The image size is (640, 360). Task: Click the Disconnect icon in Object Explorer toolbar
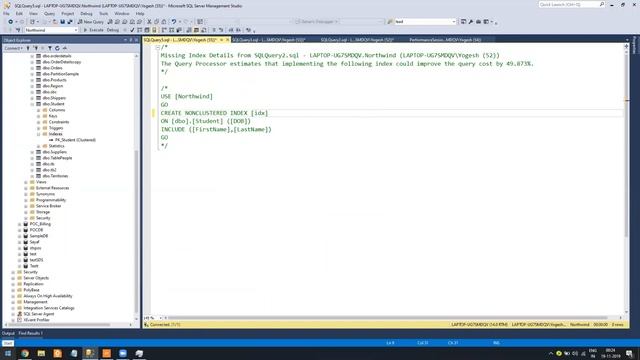(36, 48)
